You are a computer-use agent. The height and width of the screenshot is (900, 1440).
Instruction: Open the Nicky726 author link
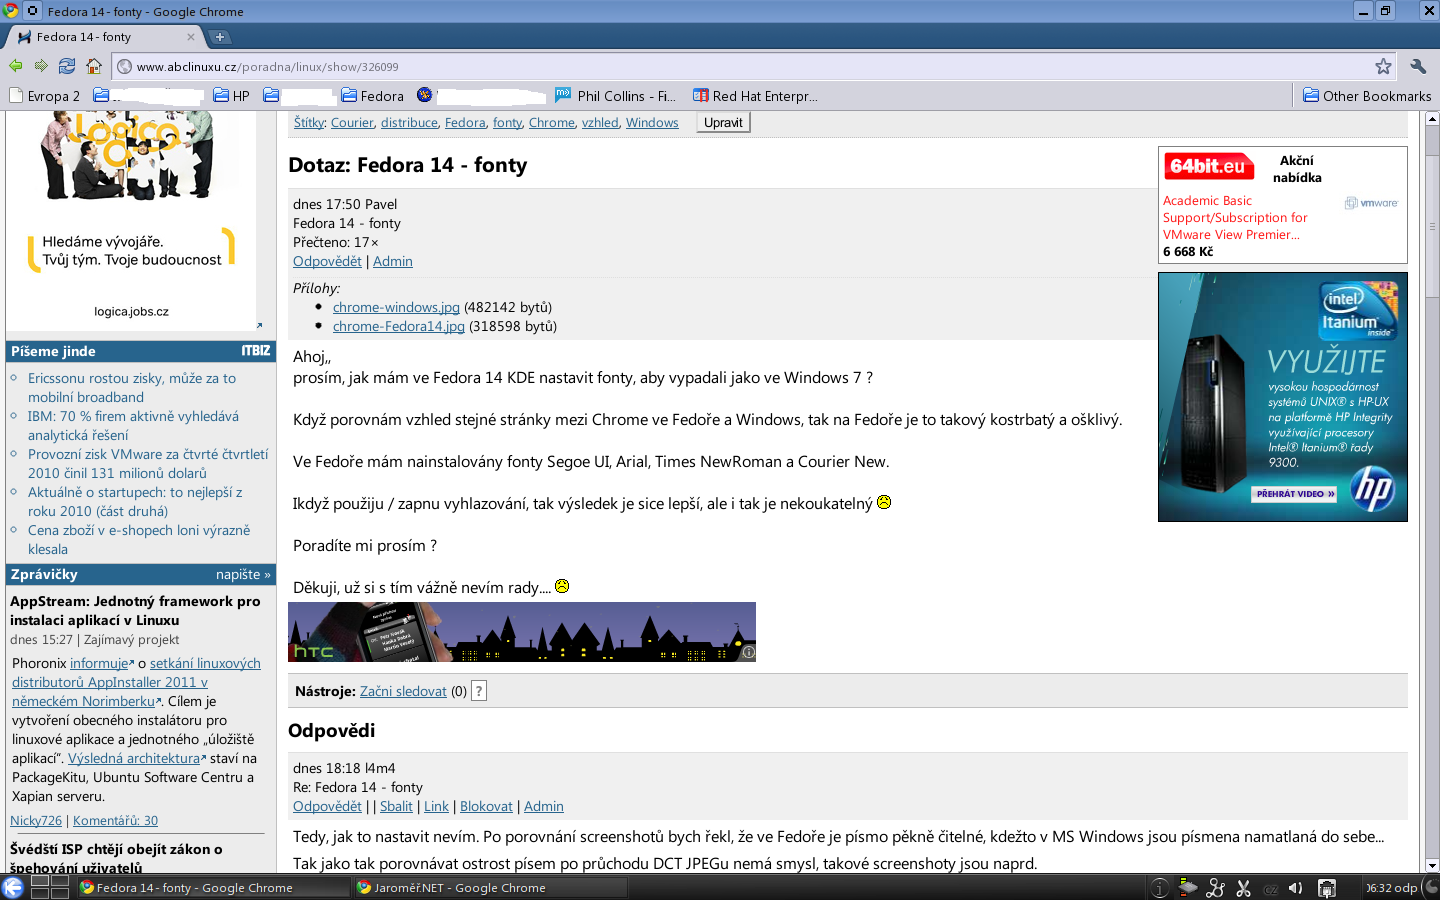[36, 821]
